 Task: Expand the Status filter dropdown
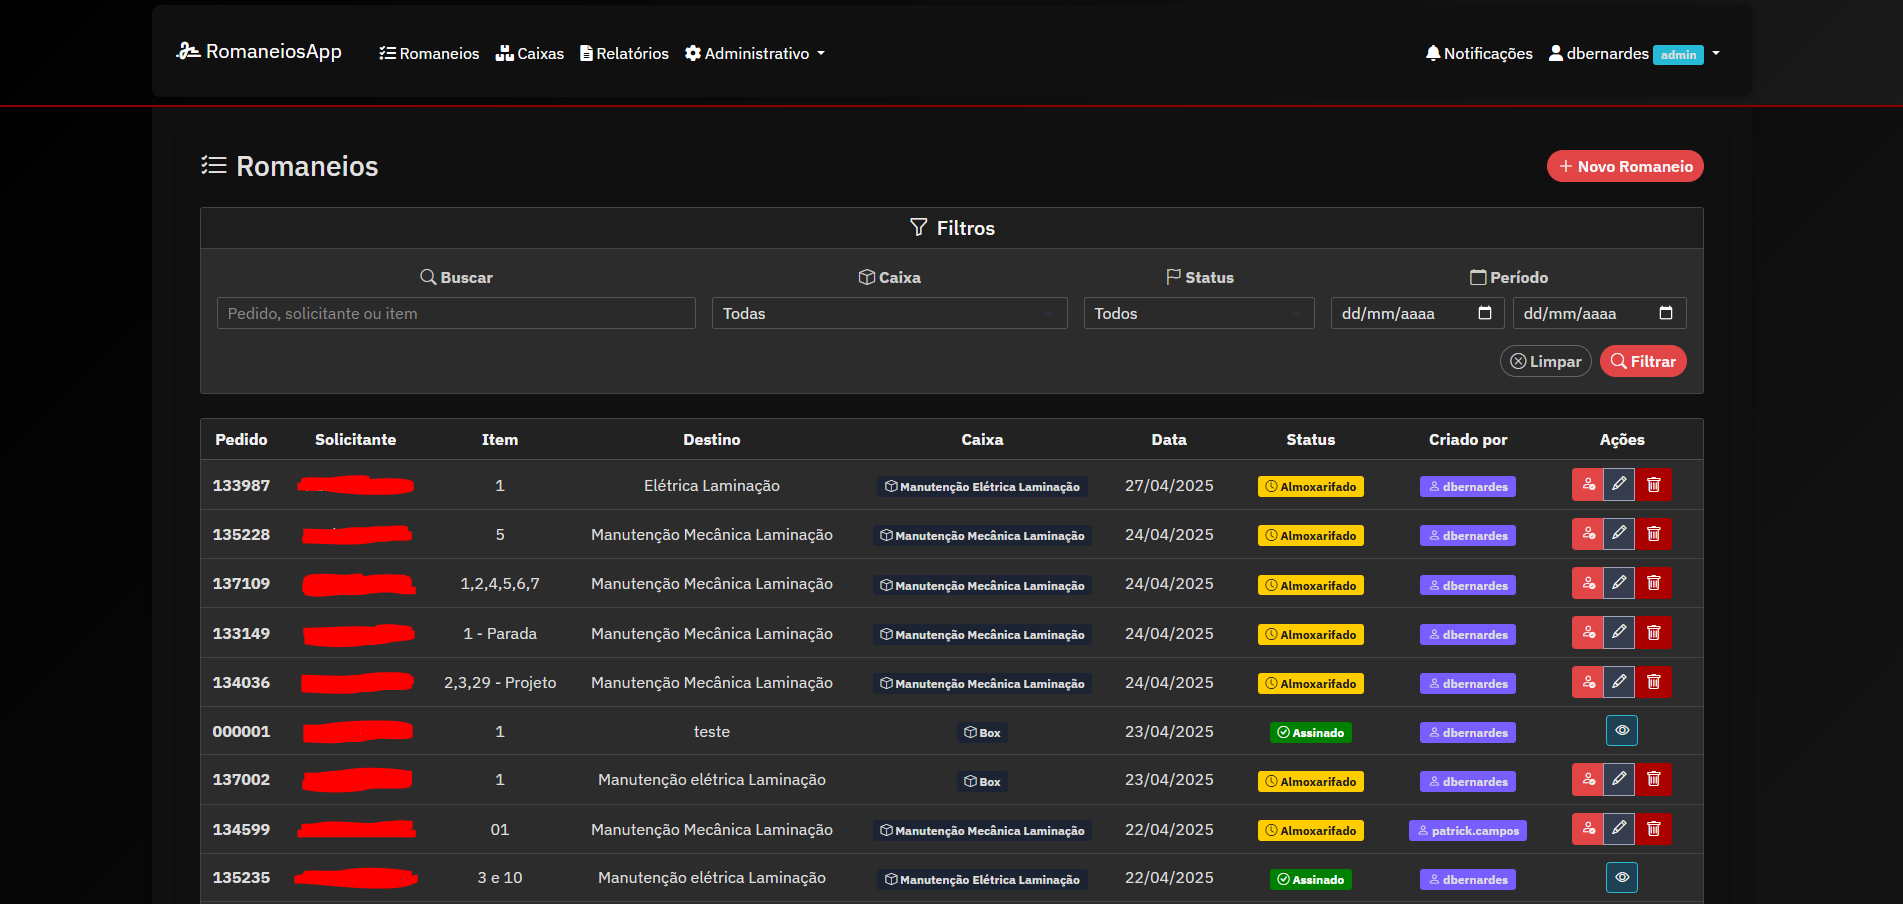(1198, 313)
